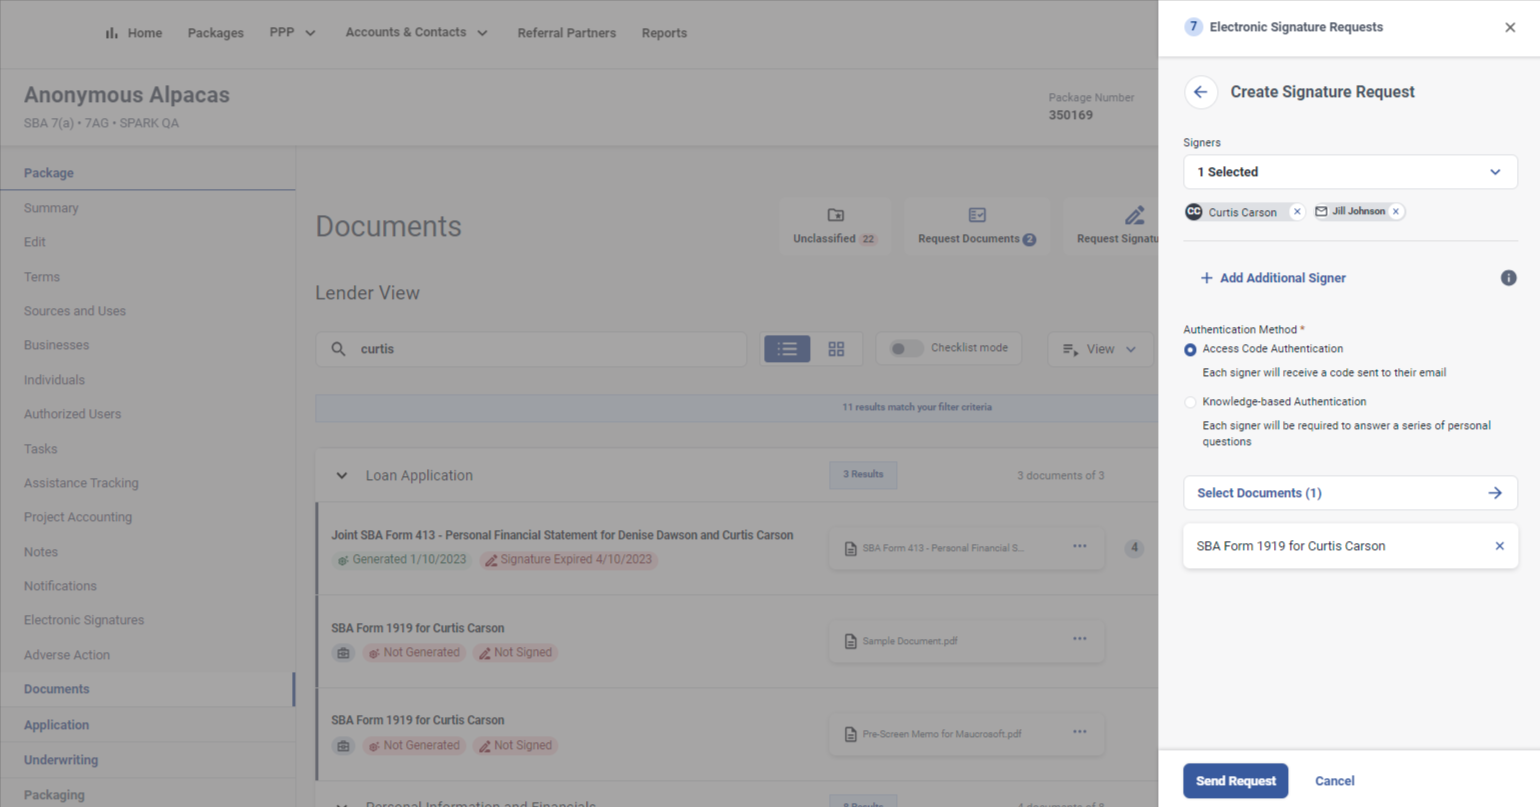The width and height of the screenshot is (1540, 807).
Task: Open Authorized Users in the sidebar
Action: [72, 414]
